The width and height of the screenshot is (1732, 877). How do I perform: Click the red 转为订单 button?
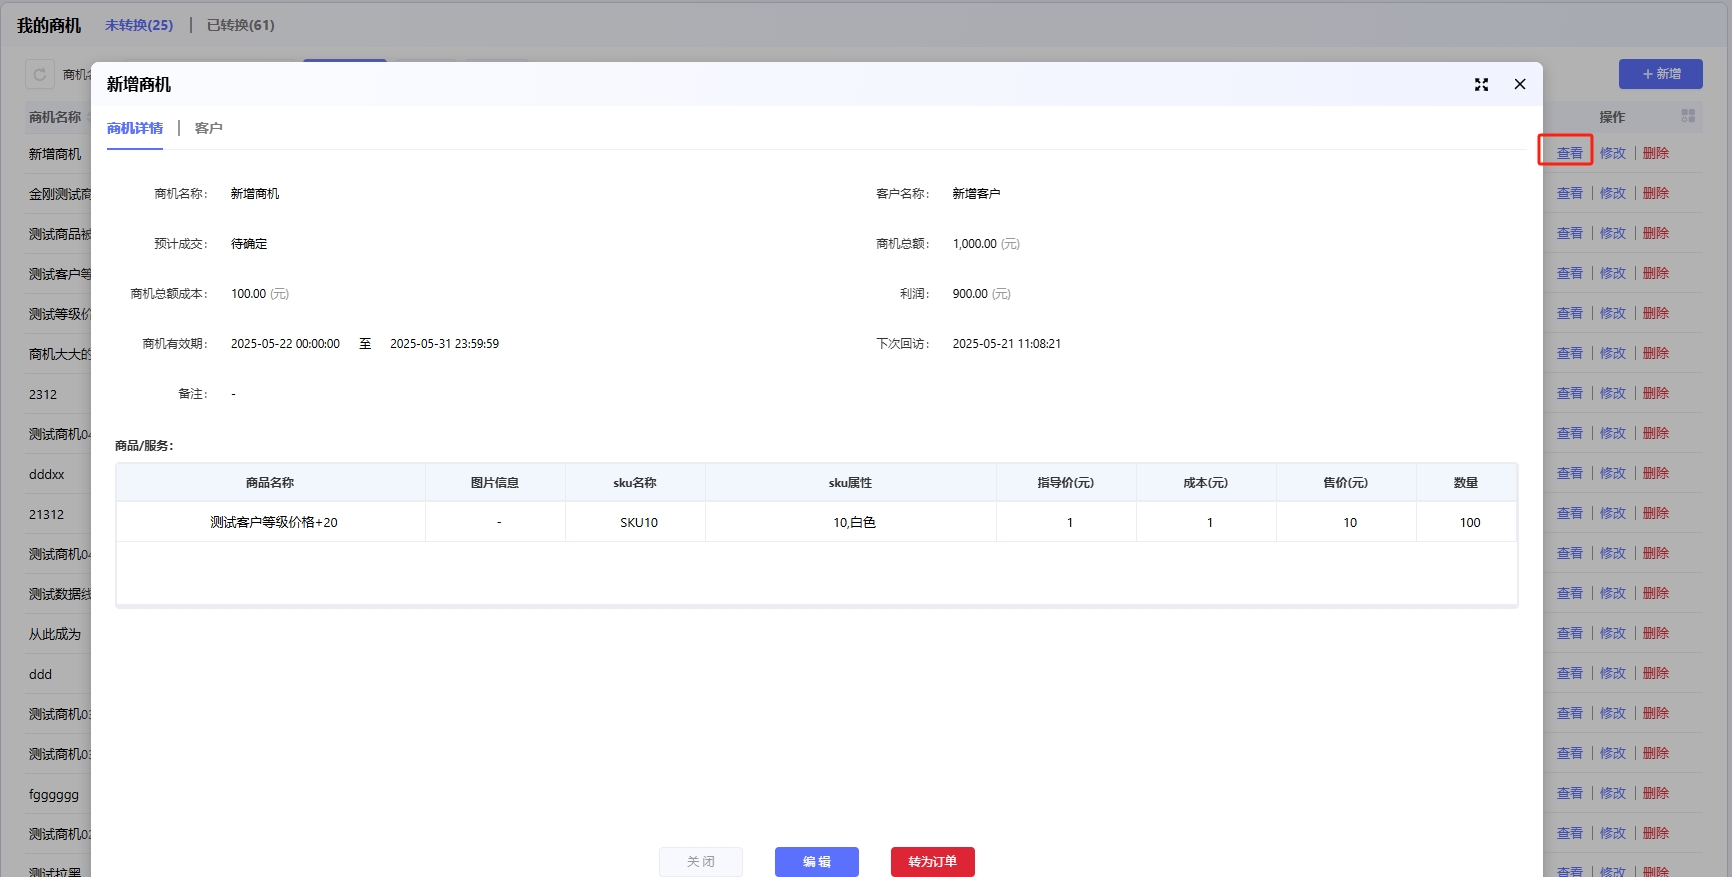tap(932, 861)
